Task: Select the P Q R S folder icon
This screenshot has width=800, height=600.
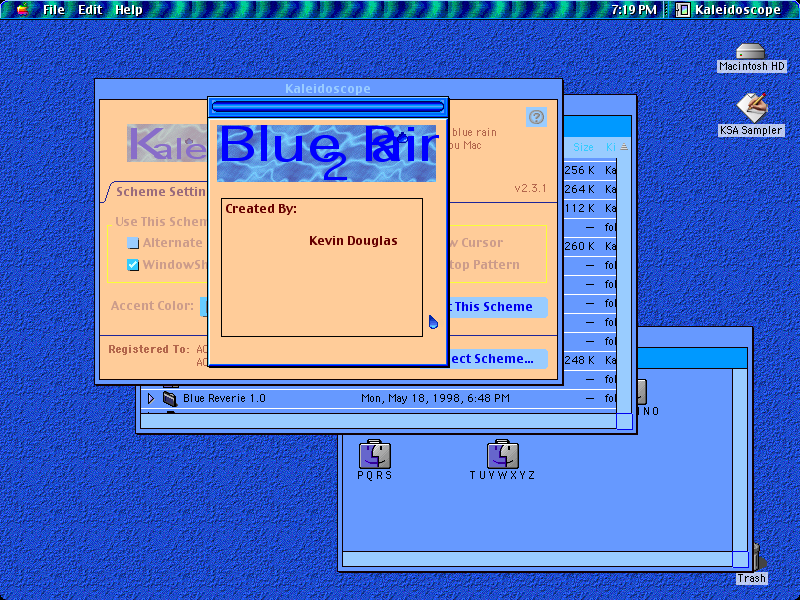Action: pos(375,454)
